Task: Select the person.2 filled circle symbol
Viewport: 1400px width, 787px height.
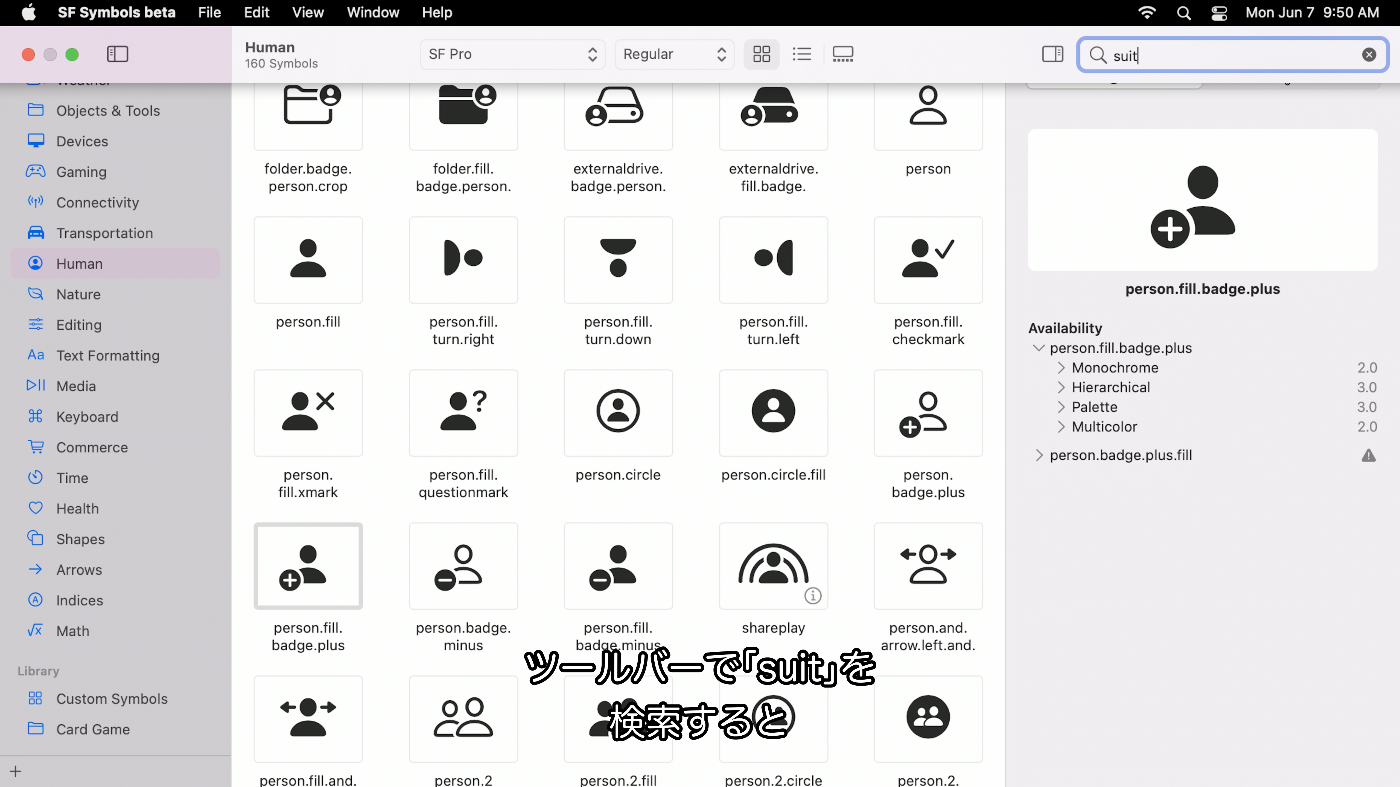Action: pyautogui.click(x=928, y=719)
